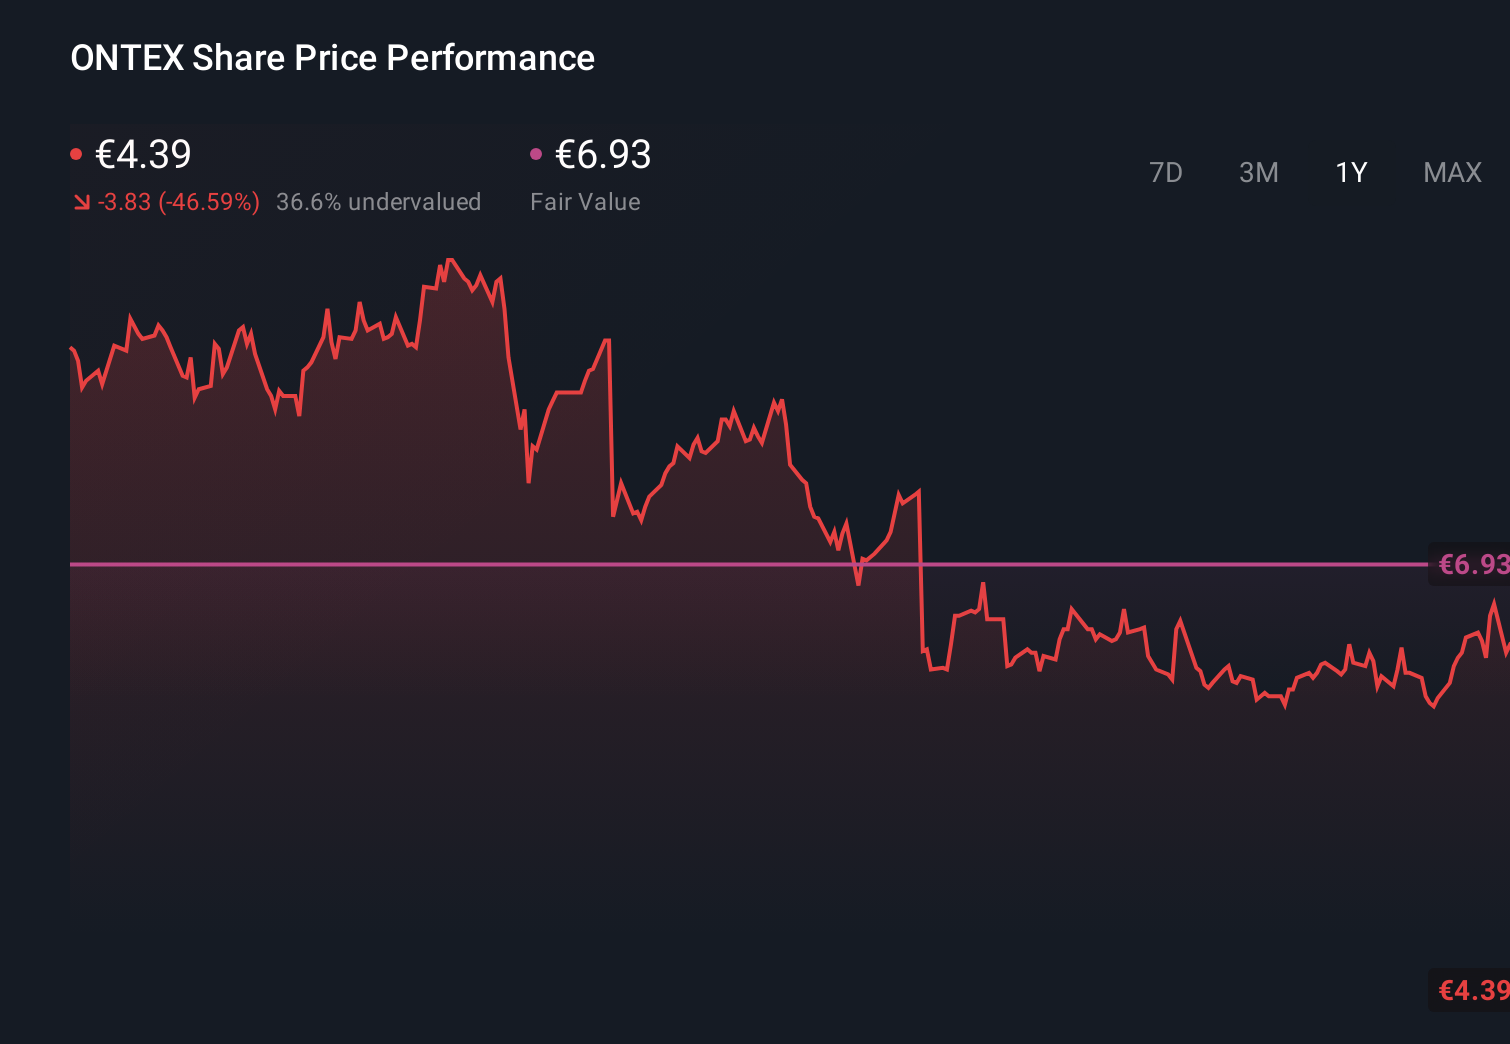Click the 1Y range selector

coord(1350,172)
